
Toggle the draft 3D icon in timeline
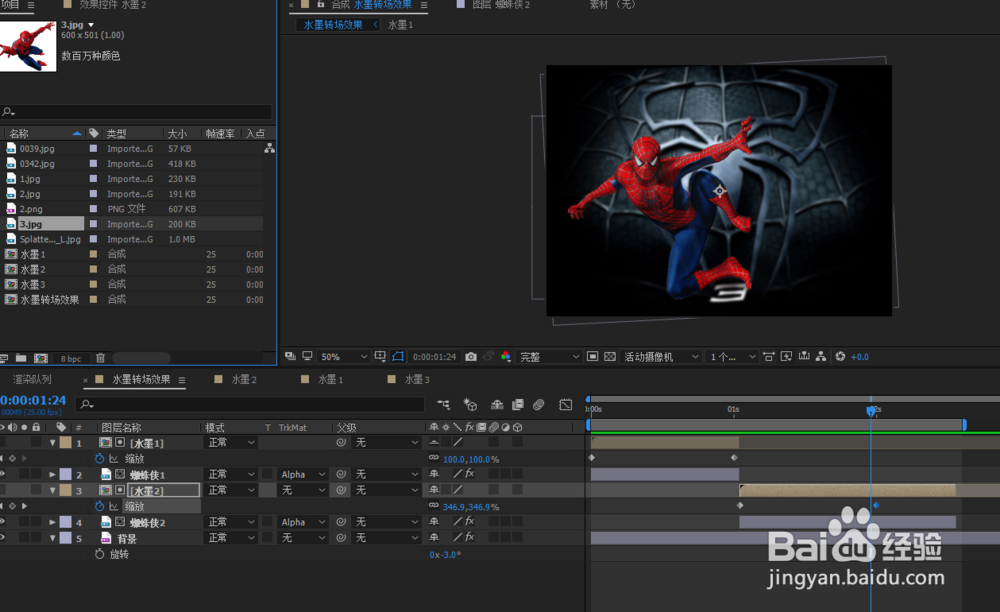(x=470, y=404)
